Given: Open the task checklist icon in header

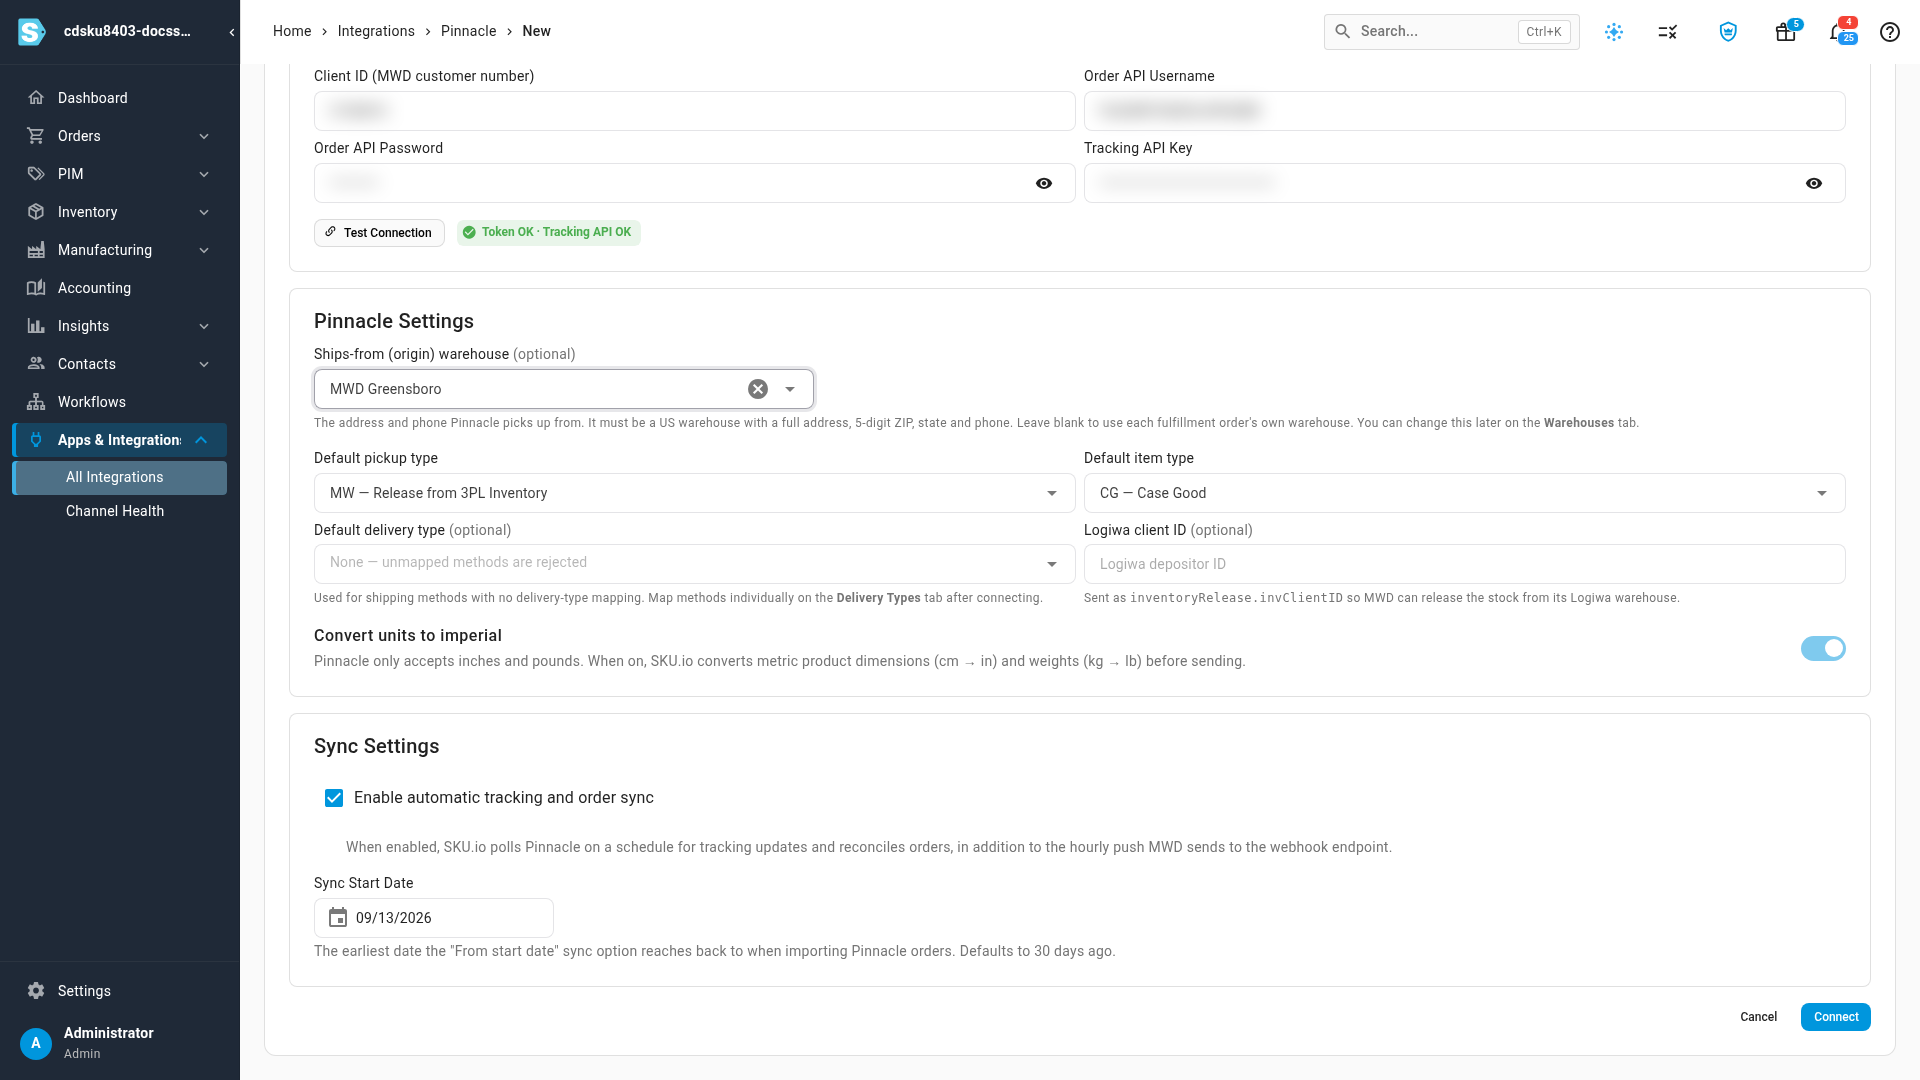Looking at the screenshot, I should coord(1667,32).
